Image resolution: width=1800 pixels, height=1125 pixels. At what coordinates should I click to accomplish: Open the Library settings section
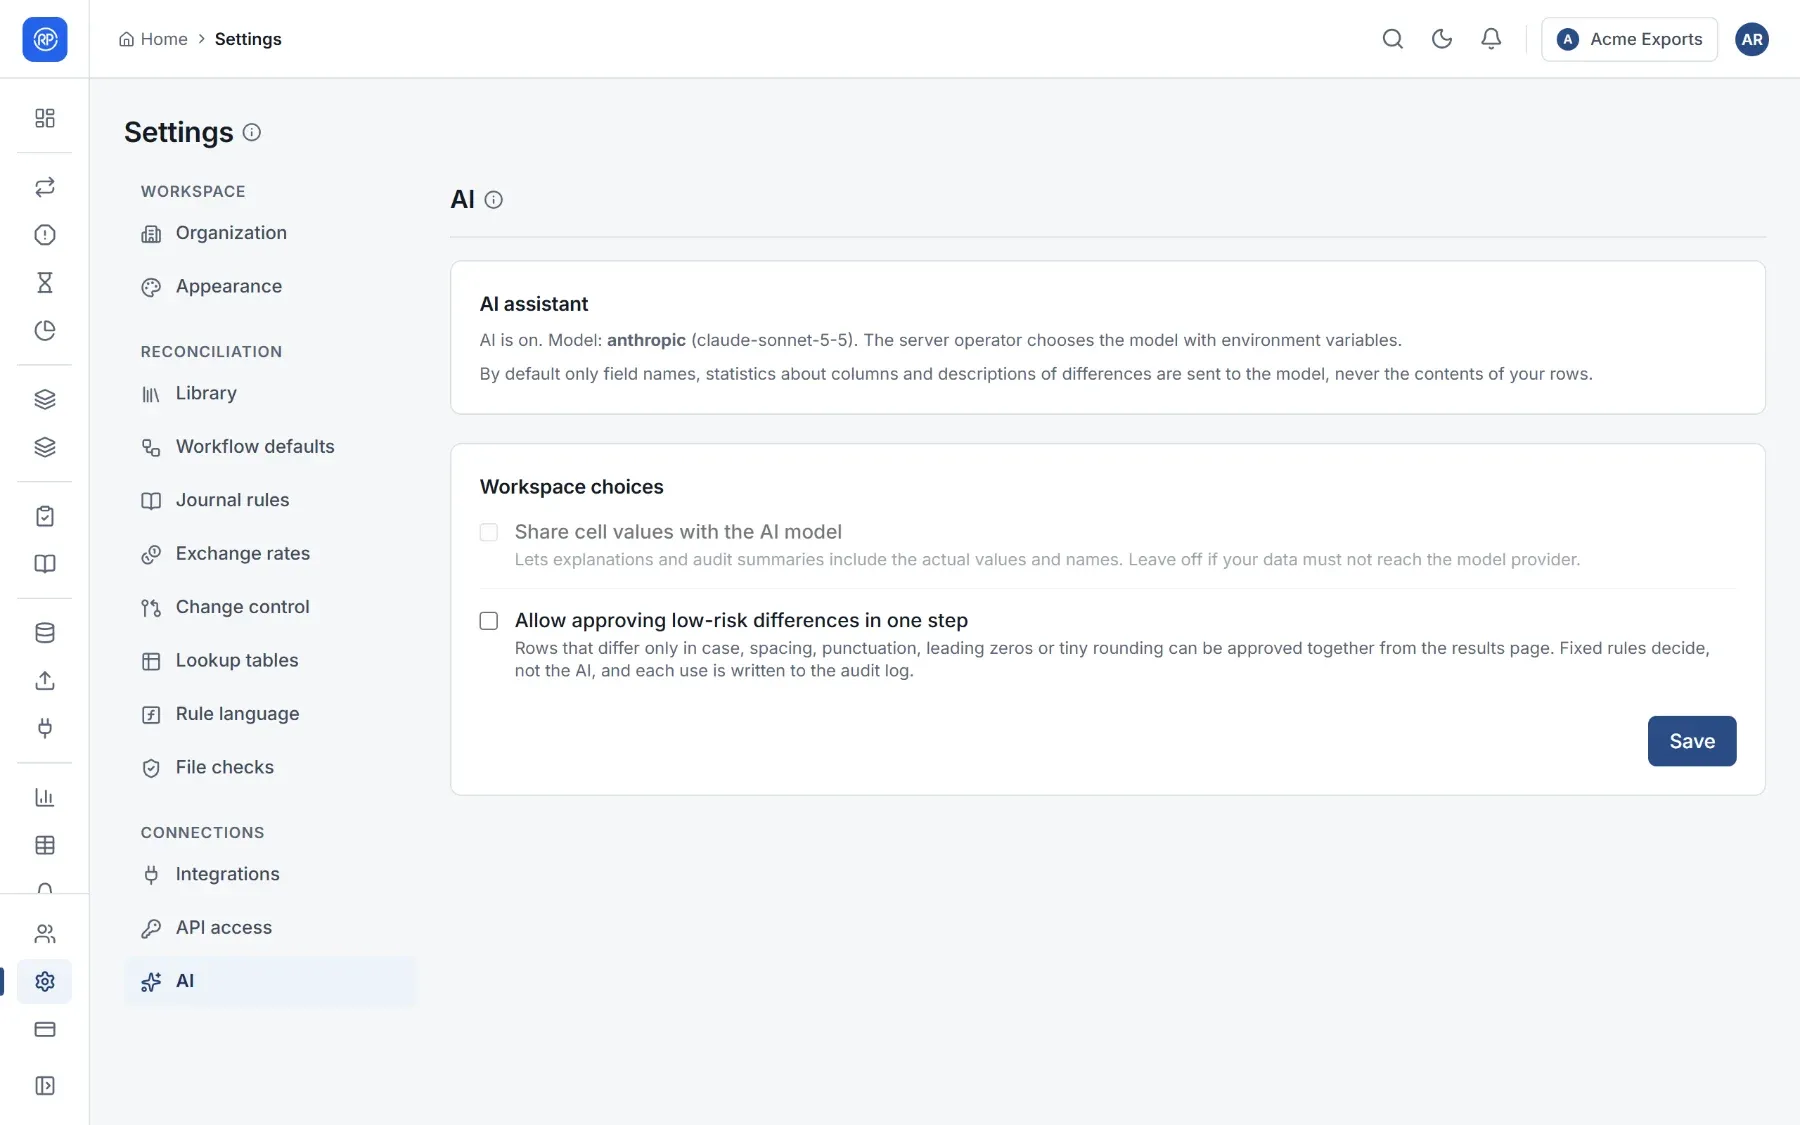tap(270, 394)
